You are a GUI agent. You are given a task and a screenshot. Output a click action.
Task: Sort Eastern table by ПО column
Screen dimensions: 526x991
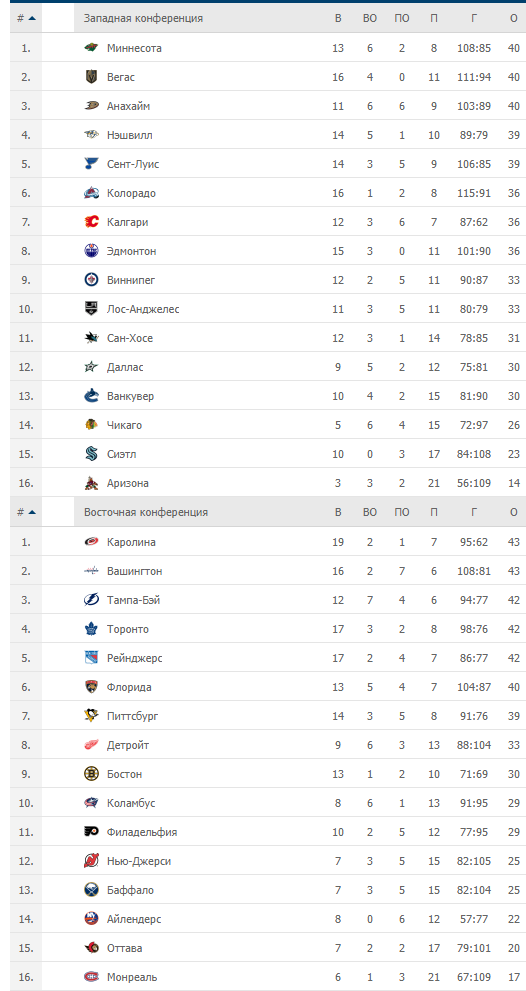pos(401,513)
